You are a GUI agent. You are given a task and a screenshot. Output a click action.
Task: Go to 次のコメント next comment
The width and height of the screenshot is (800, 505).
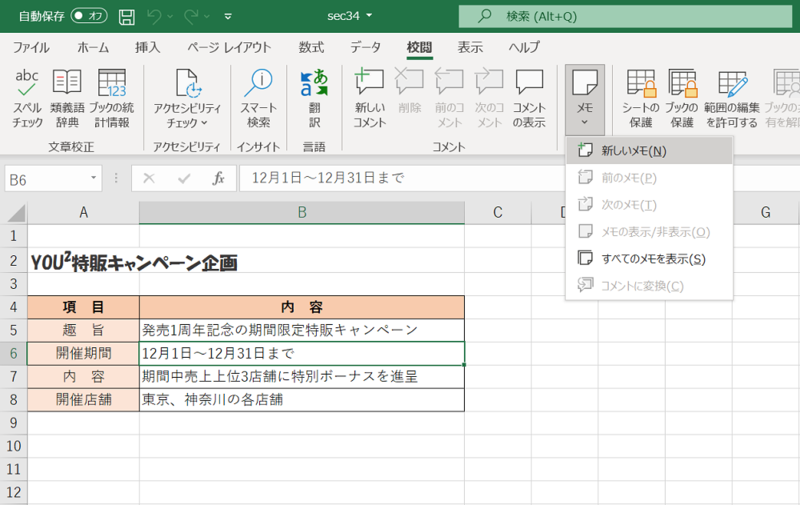point(489,98)
